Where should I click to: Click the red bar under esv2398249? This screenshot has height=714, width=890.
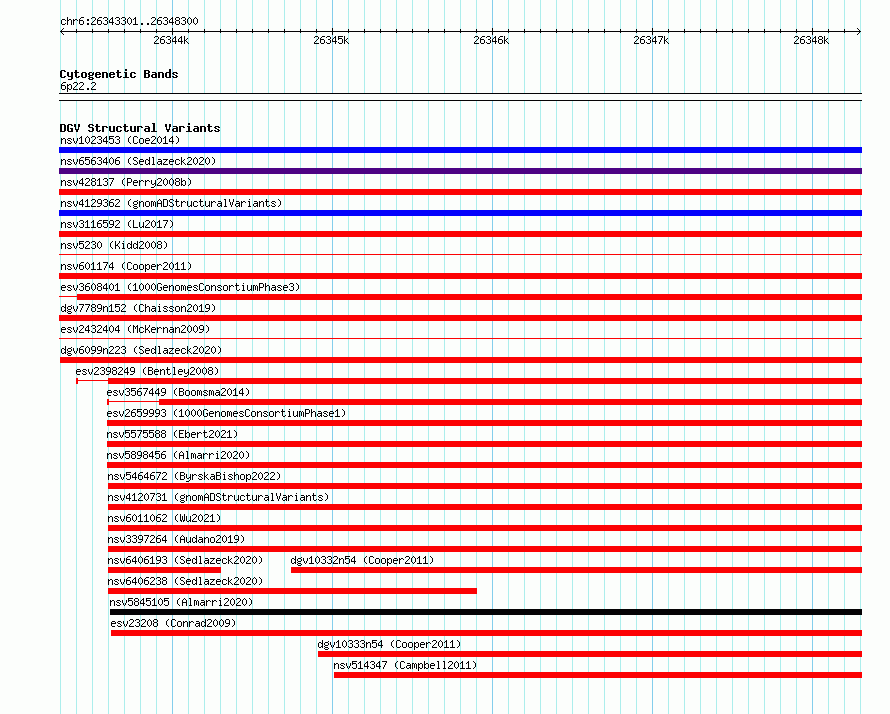coord(485,381)
